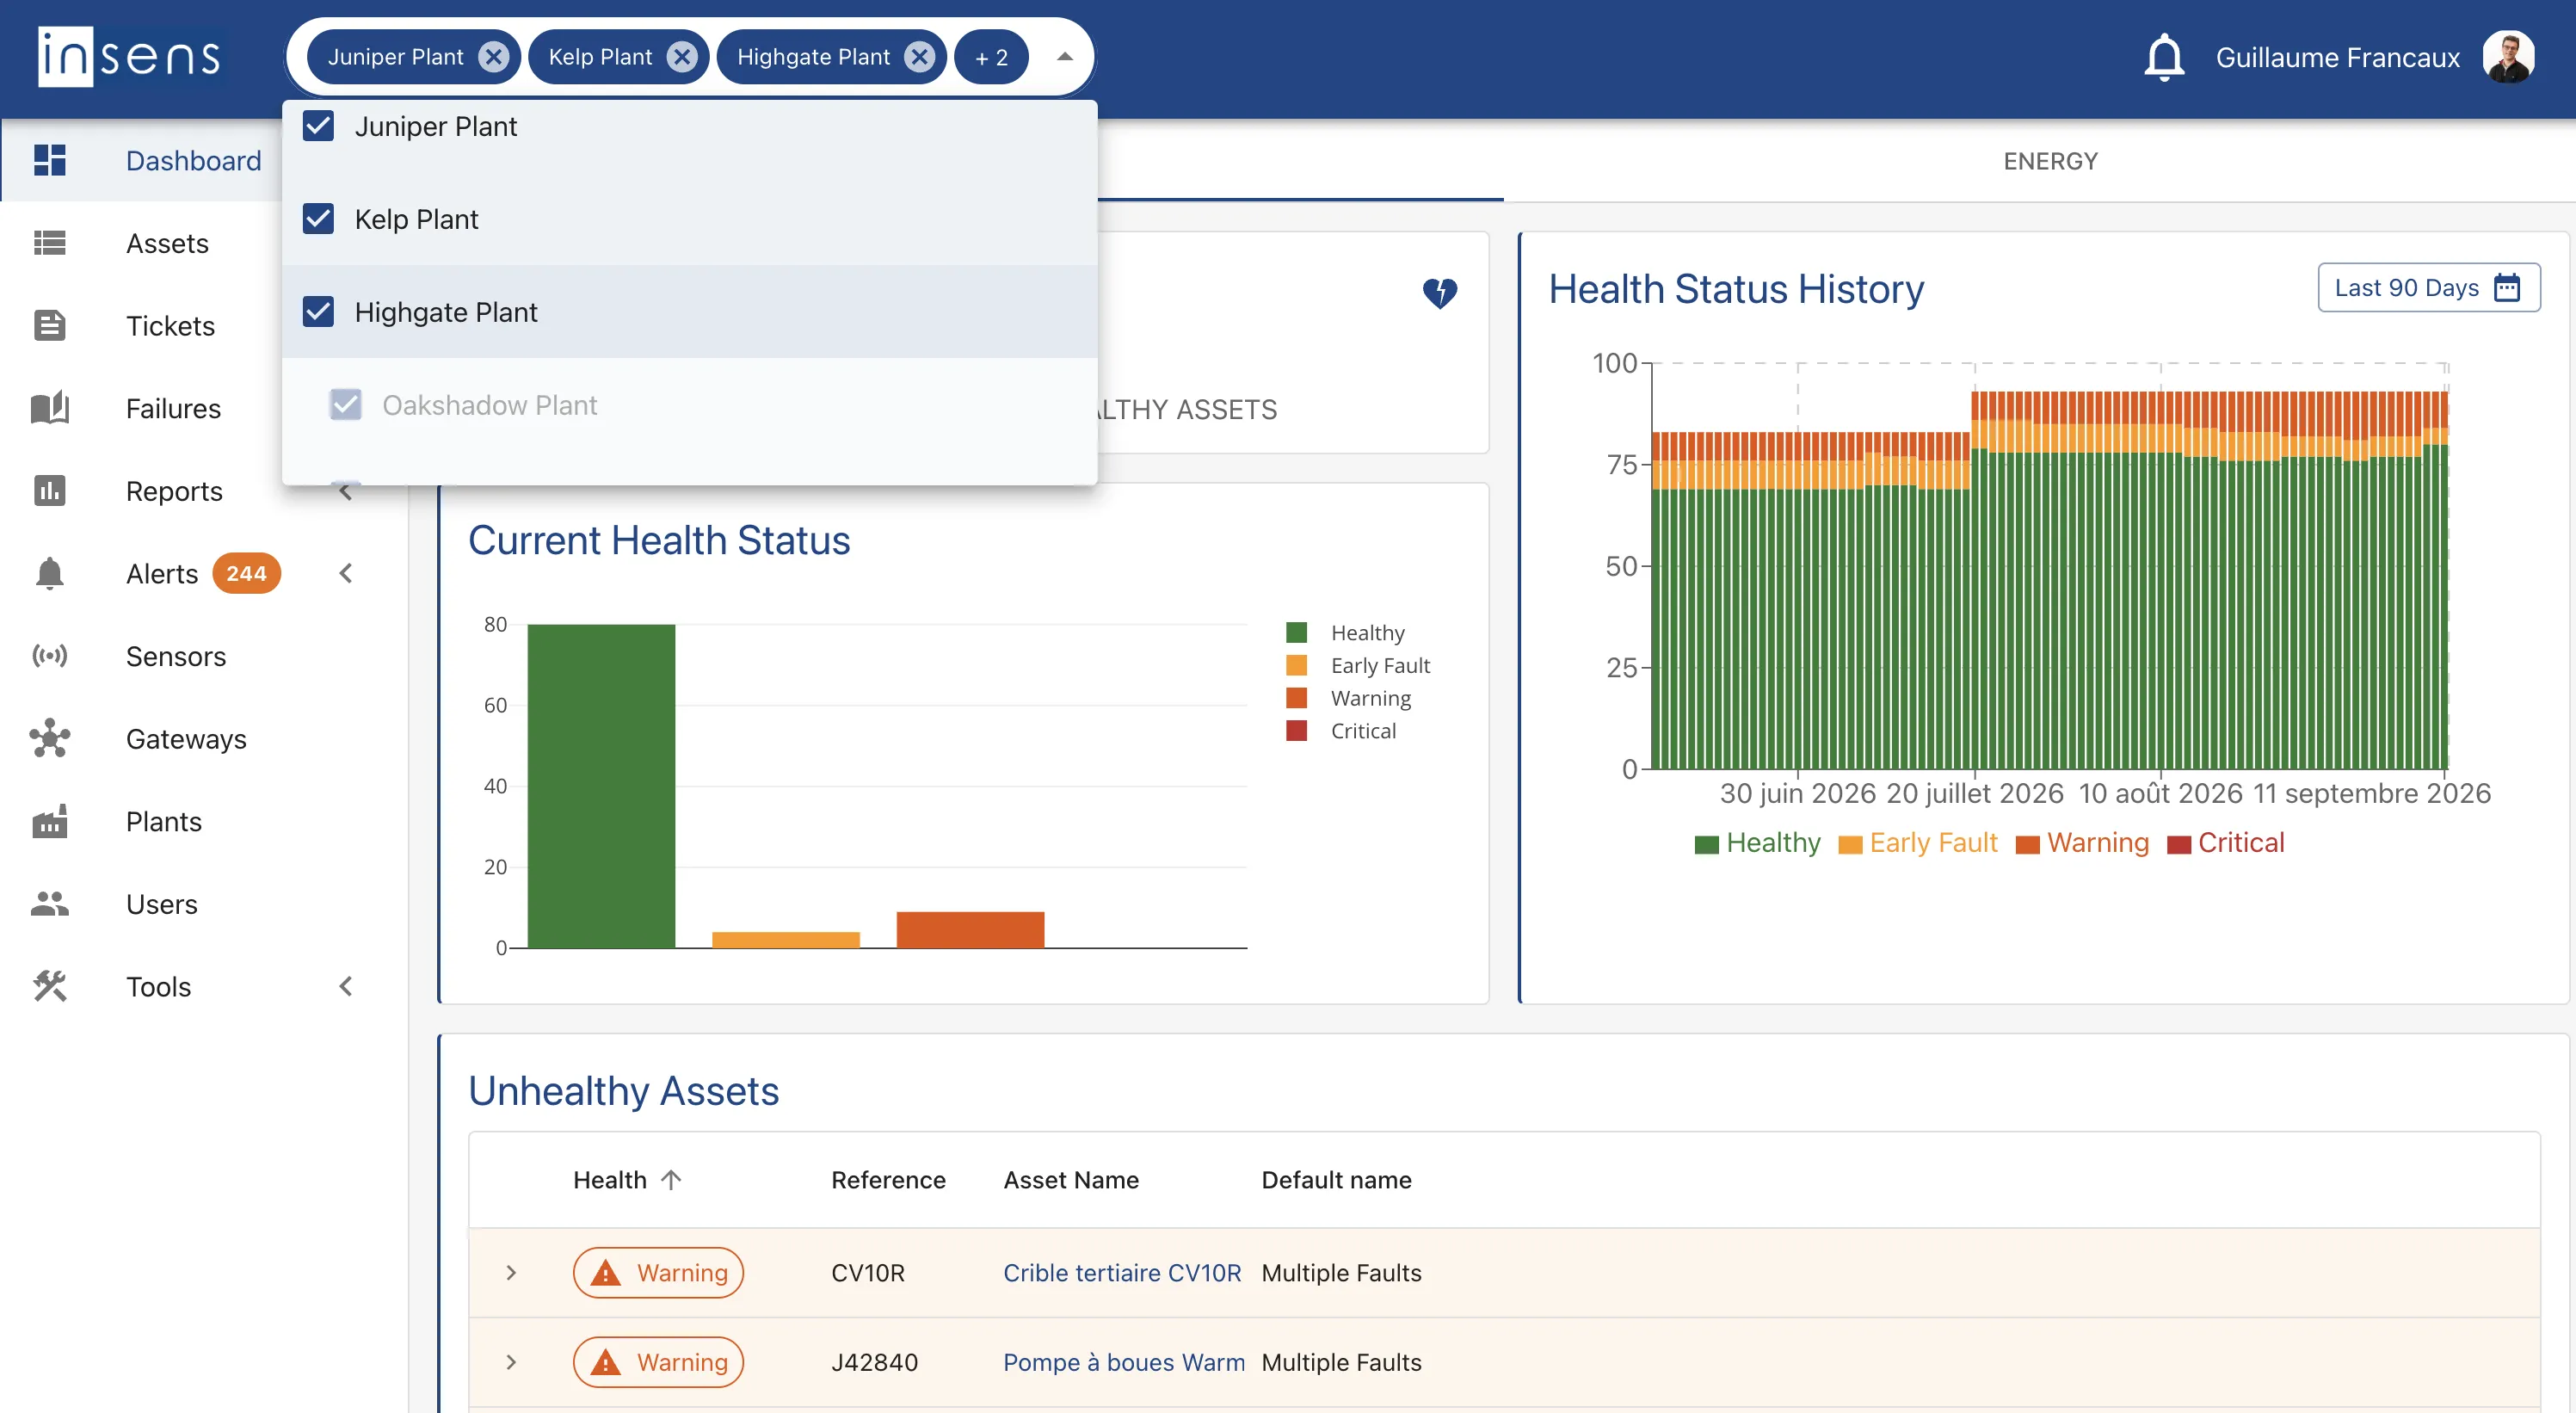Remove the Kelp Plant chip

pyautogui.click(x=682, y=57)
